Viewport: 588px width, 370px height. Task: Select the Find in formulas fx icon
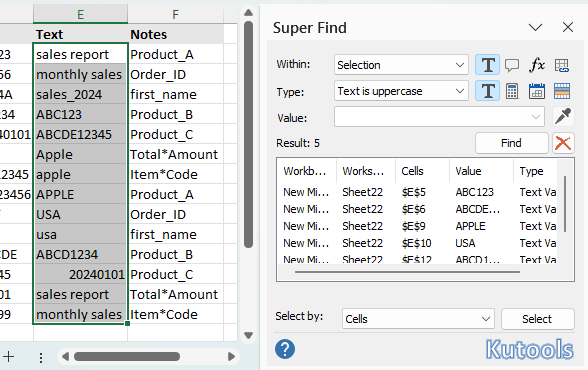click(x=537, y=65)
